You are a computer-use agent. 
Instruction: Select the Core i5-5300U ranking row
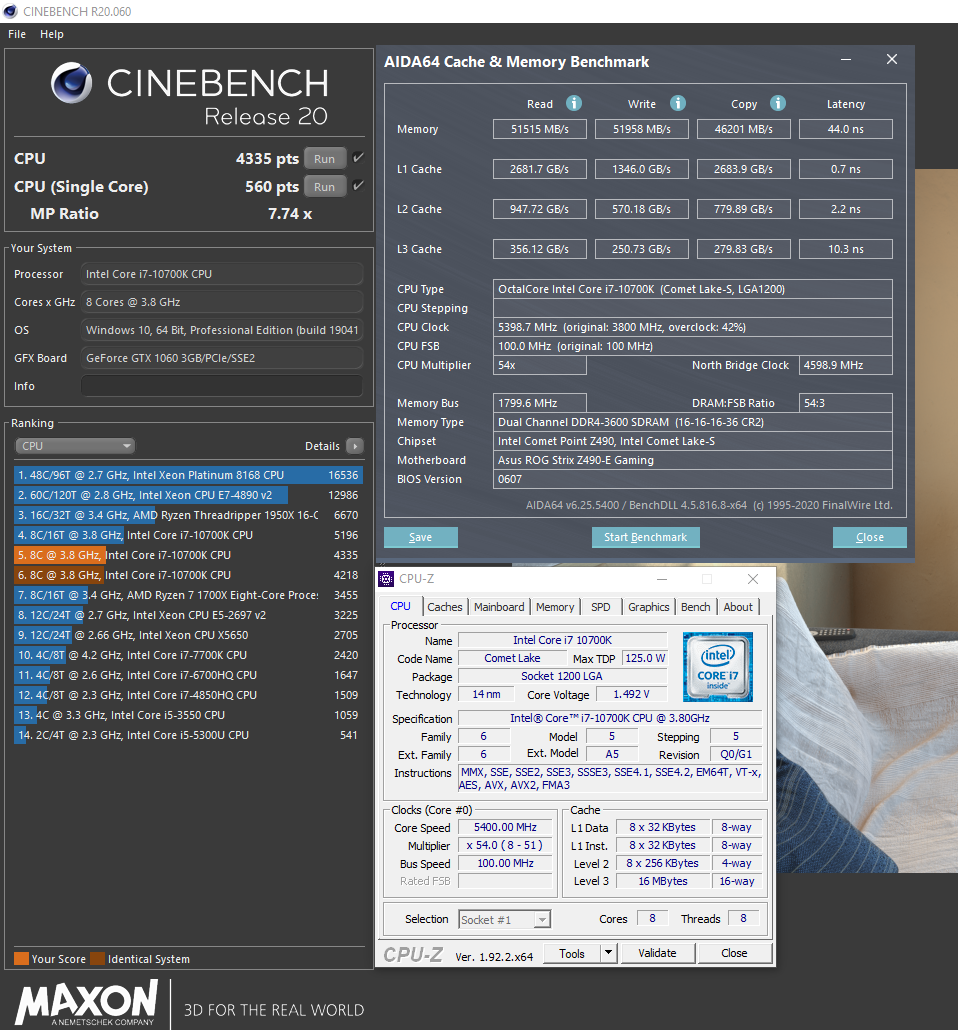(188, 735)
